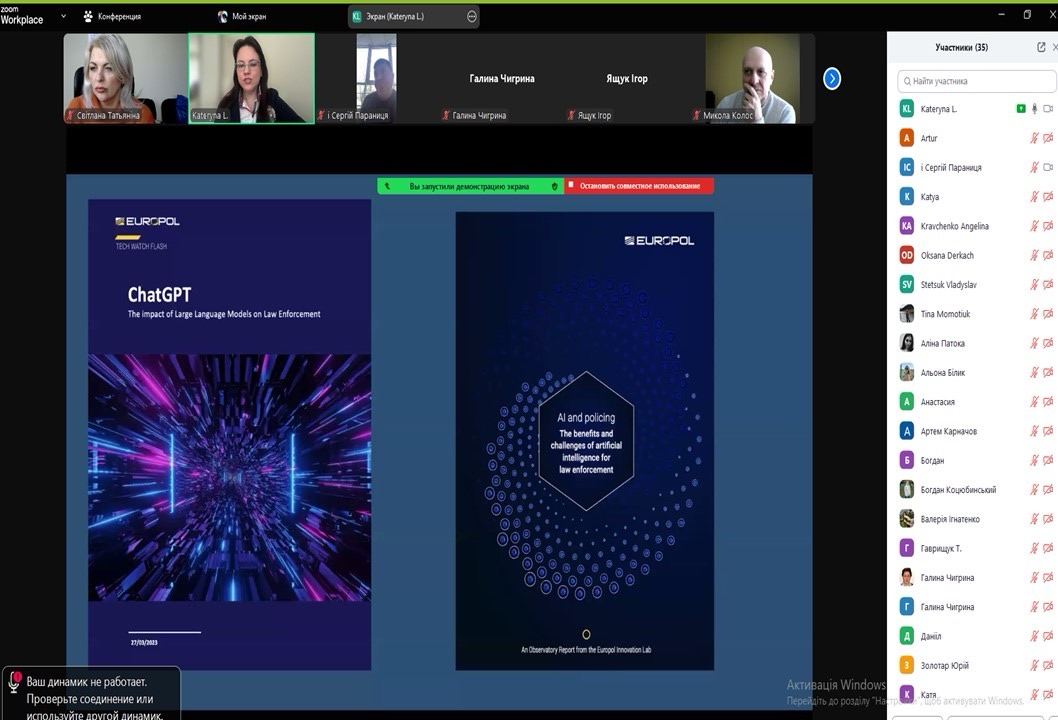This screenshot has height=720, width=1058.
Task: Select Світлана Татьянна's video thumbnail
Action: (126, 78)
